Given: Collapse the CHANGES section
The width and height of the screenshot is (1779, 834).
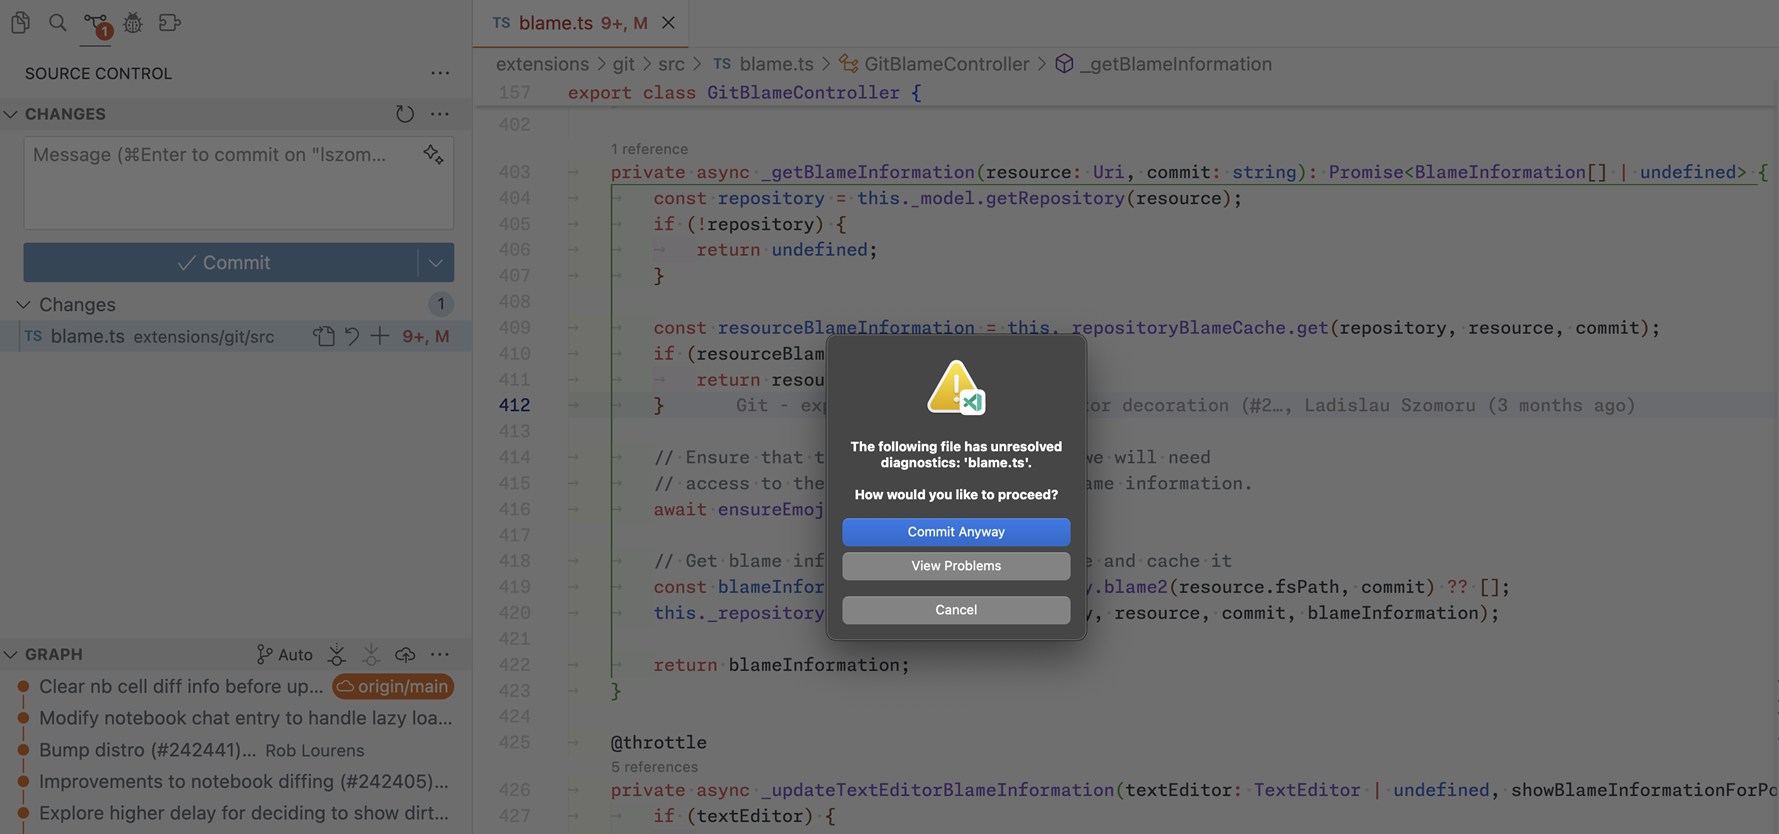Looking at the screenshot, I should (11, 114).
